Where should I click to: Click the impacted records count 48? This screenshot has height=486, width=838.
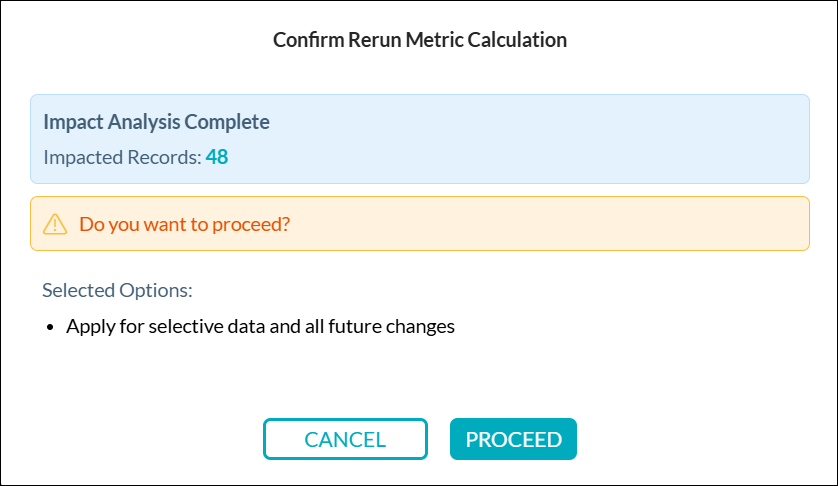click(x=217, y=157)
